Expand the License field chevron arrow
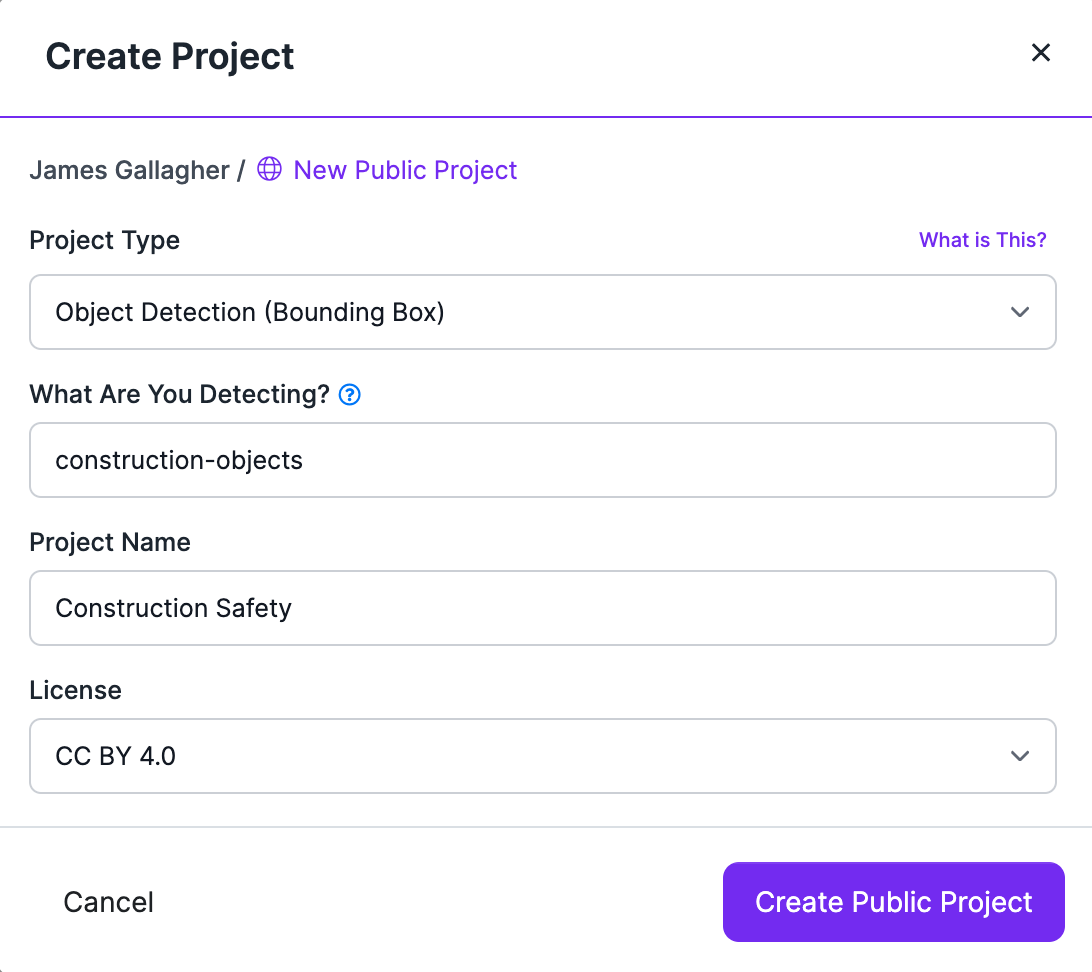Viewport: 1092px width, 972px height. pos(1020,755)
